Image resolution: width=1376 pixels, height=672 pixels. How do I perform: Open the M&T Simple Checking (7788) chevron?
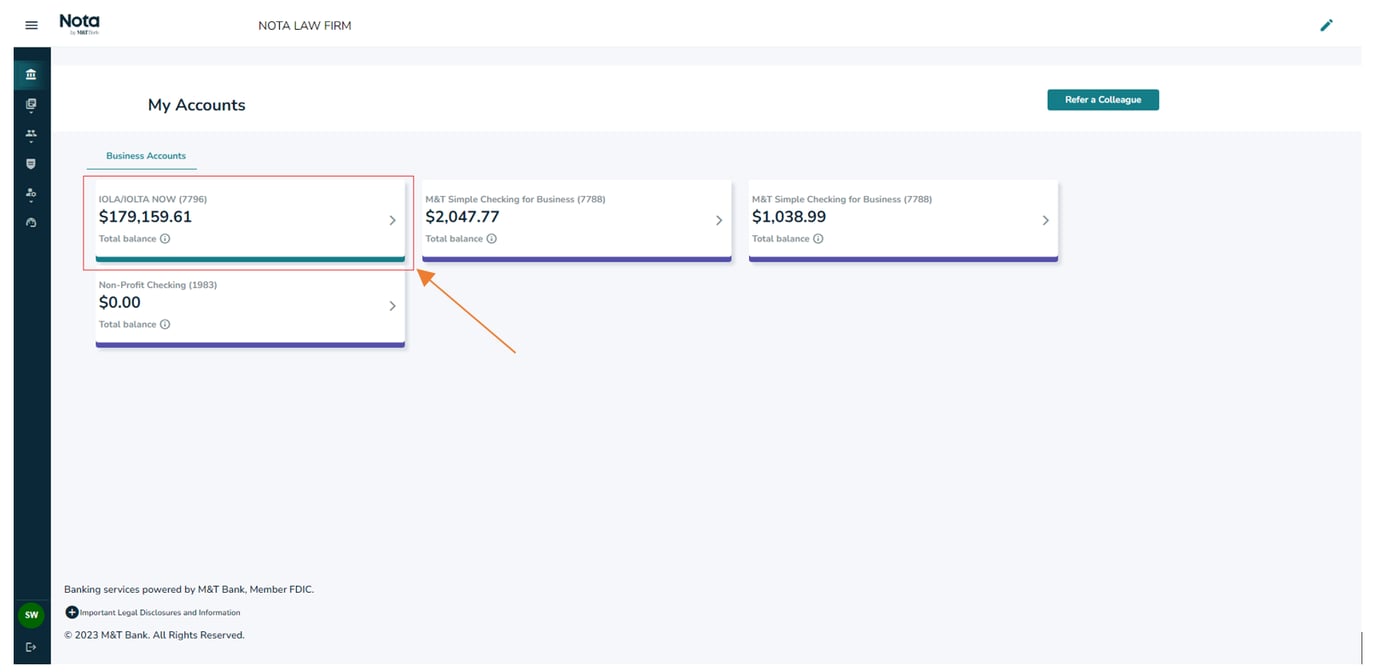click(719, 219)
